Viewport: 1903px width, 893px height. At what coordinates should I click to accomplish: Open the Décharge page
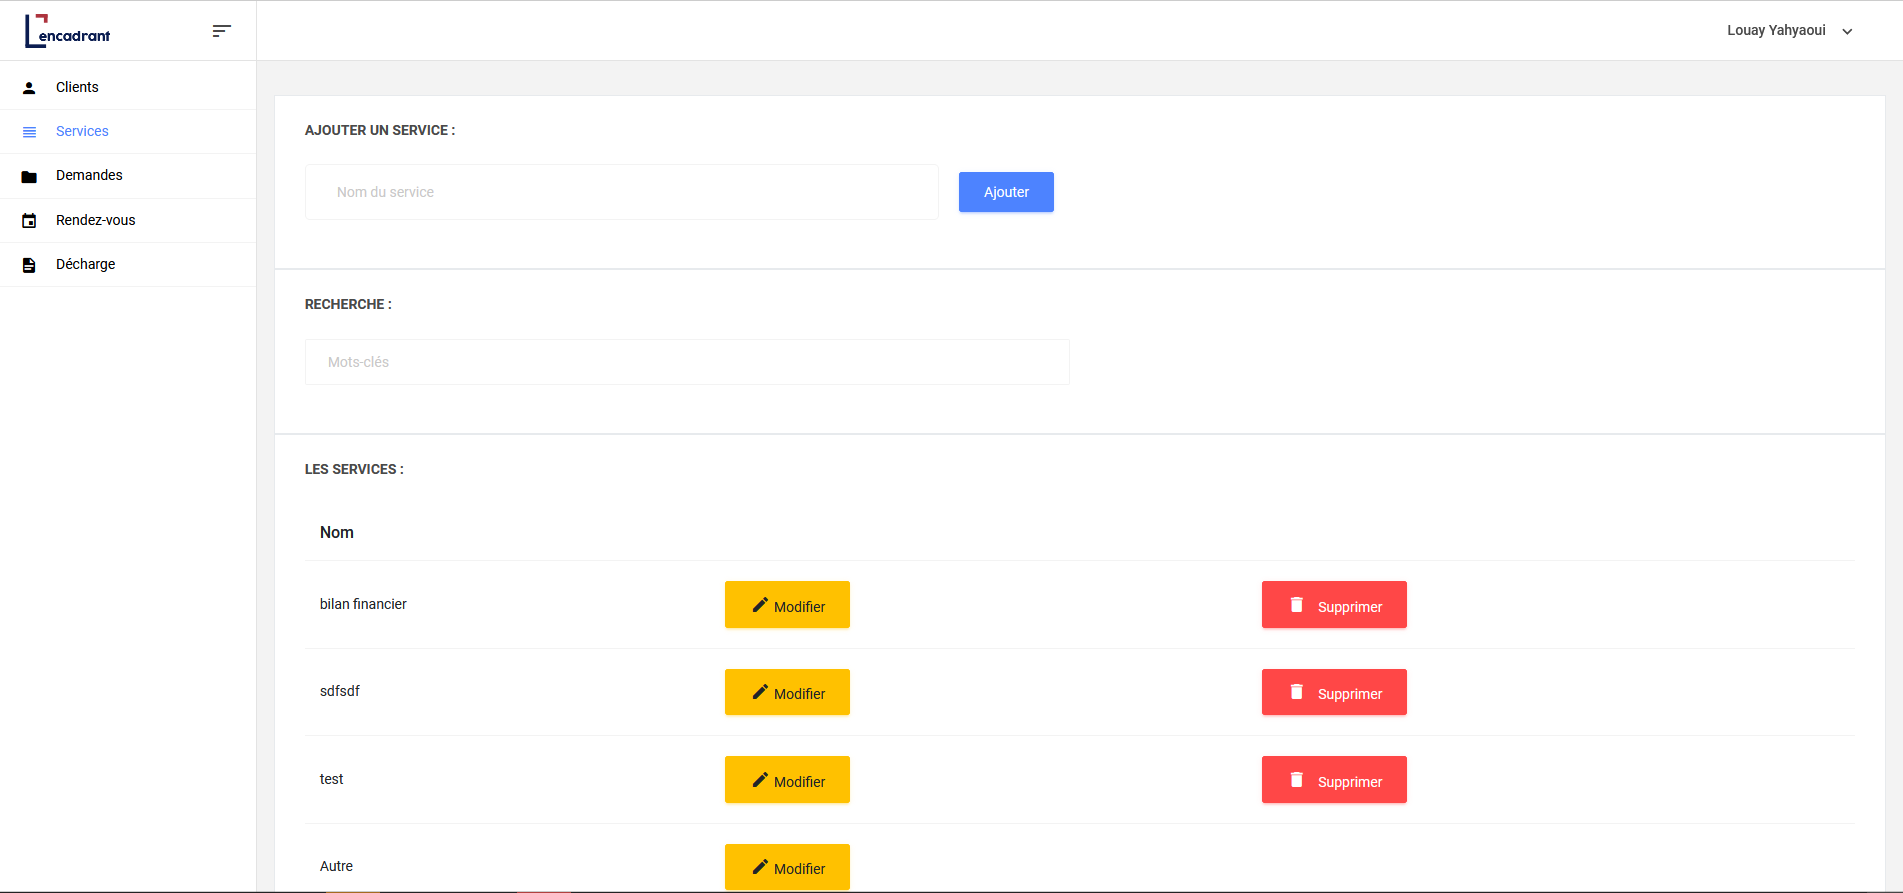point(128,264)
